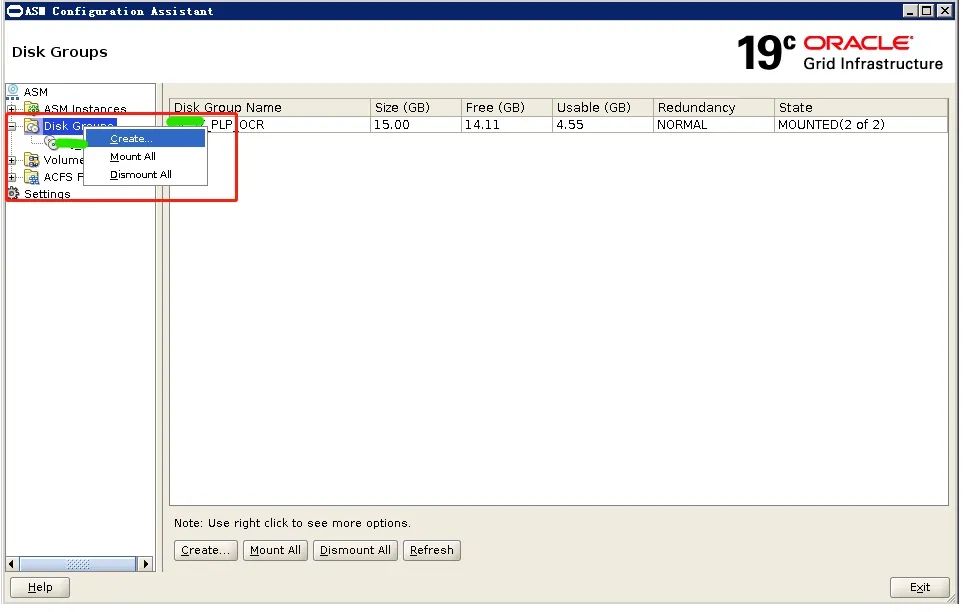Viewport: 963px width, 612px height.
Task: Click the Mount All button below the table
Action: (x=276, y=551)
